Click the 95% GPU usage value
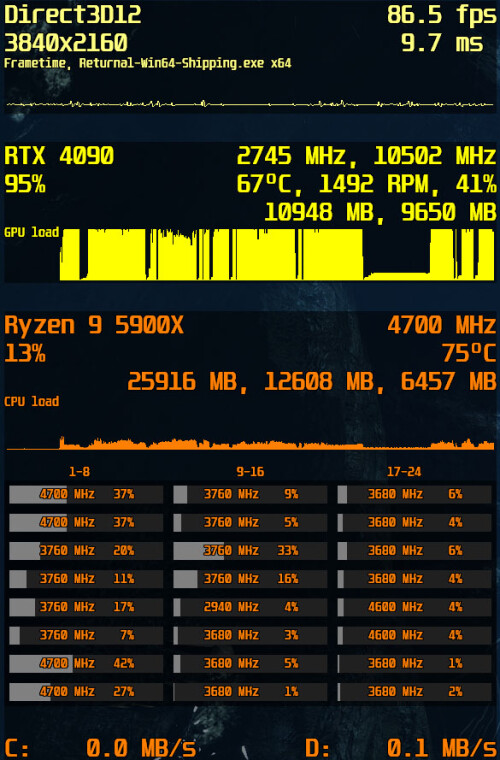The image size is (500, 760). click(x=25, y=185)
